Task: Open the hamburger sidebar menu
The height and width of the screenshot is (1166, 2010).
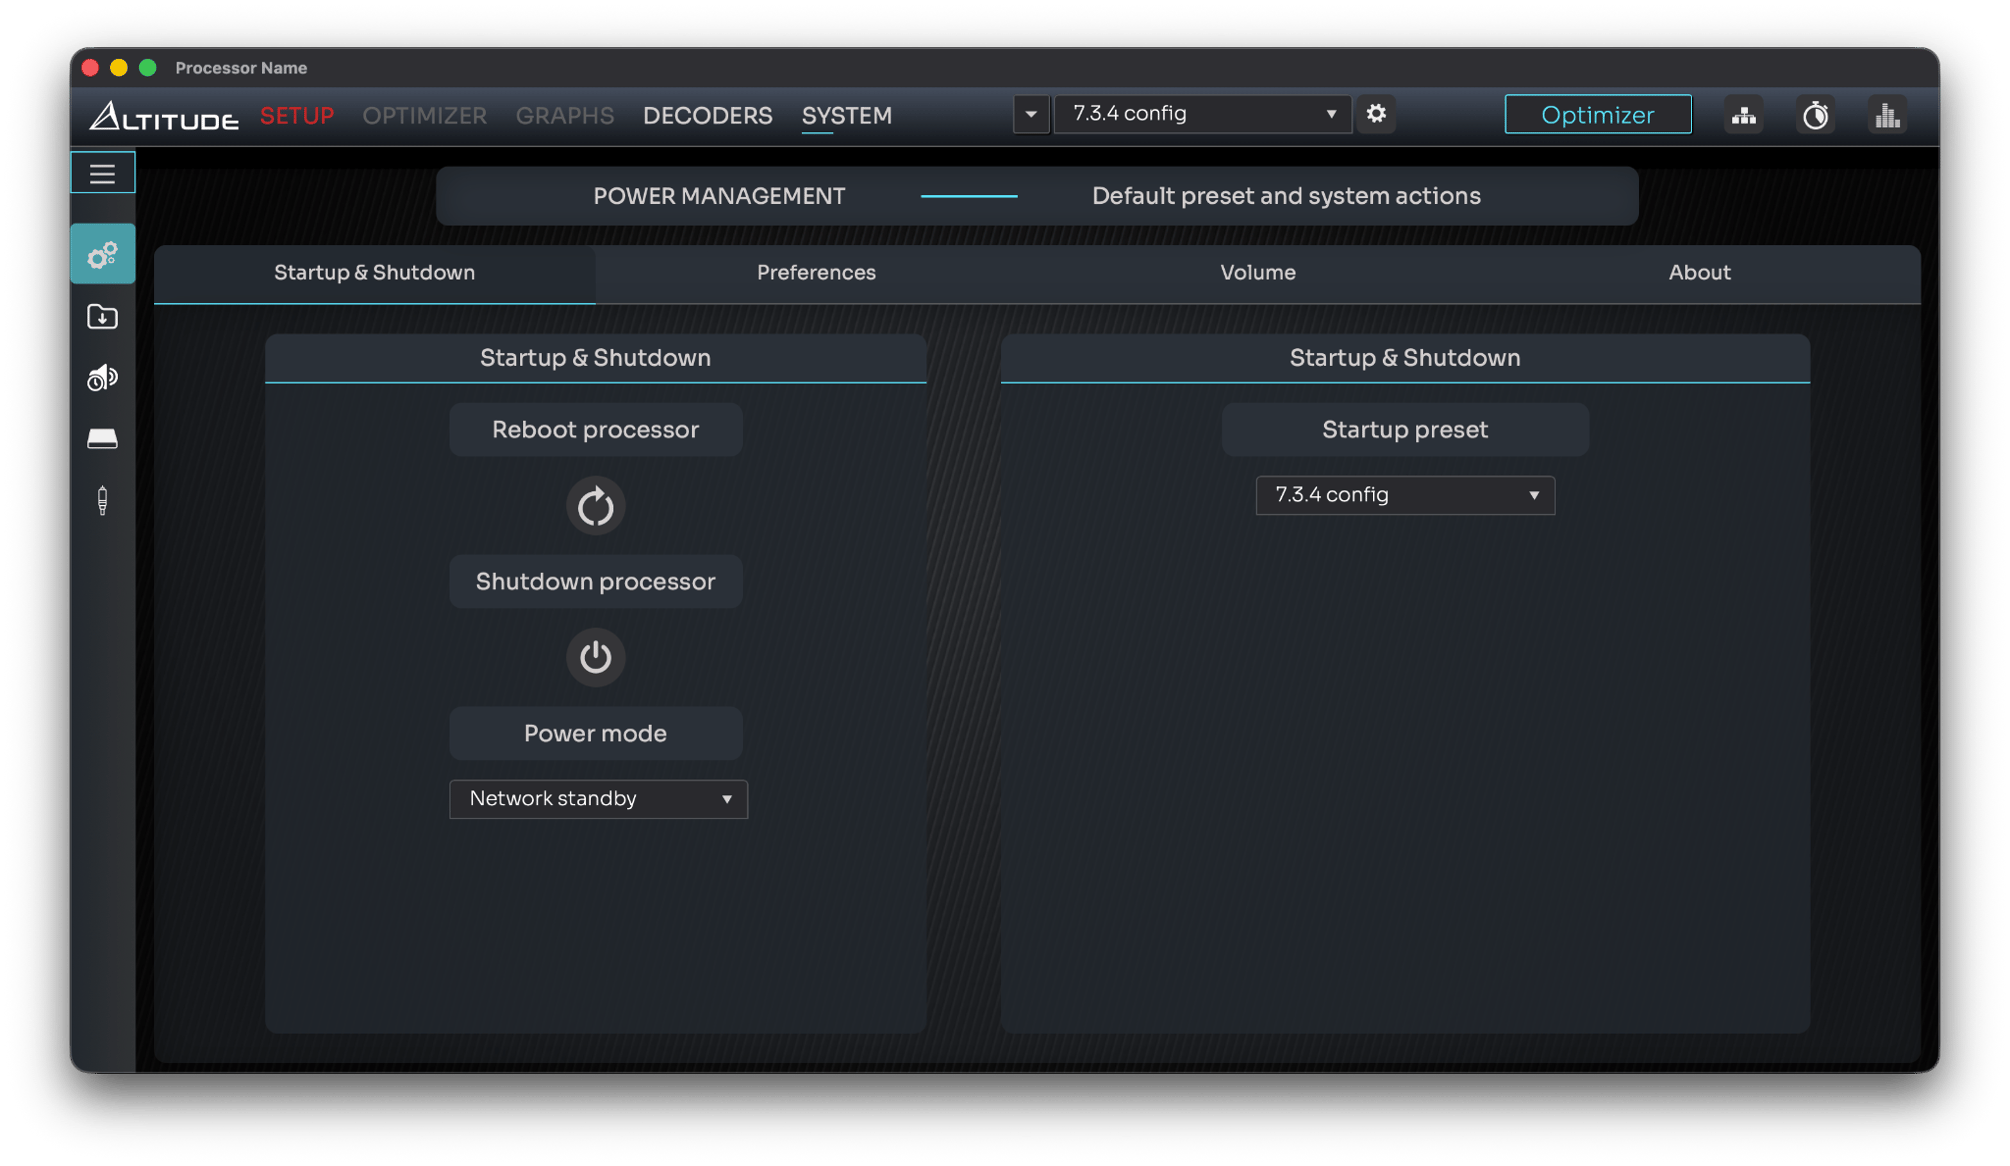Action: tap(102, 173)
